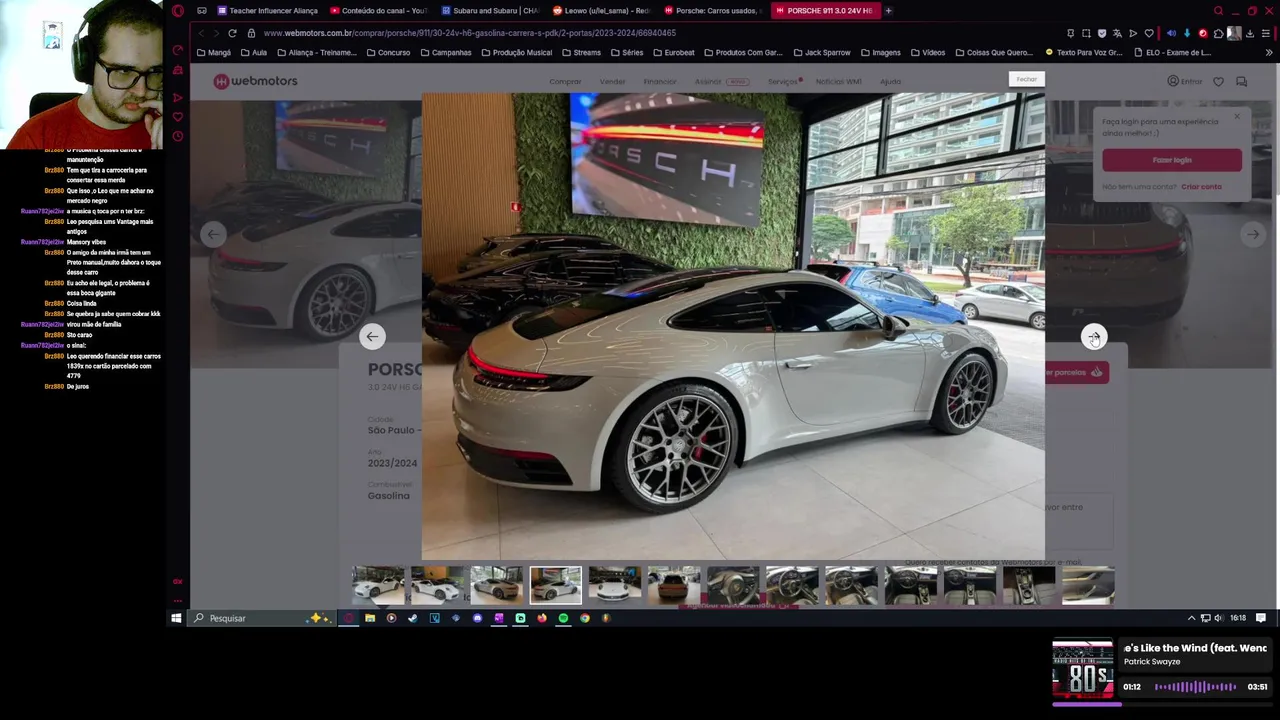
Task: Click the Opera menu logo icon
Action: [178, 10]
